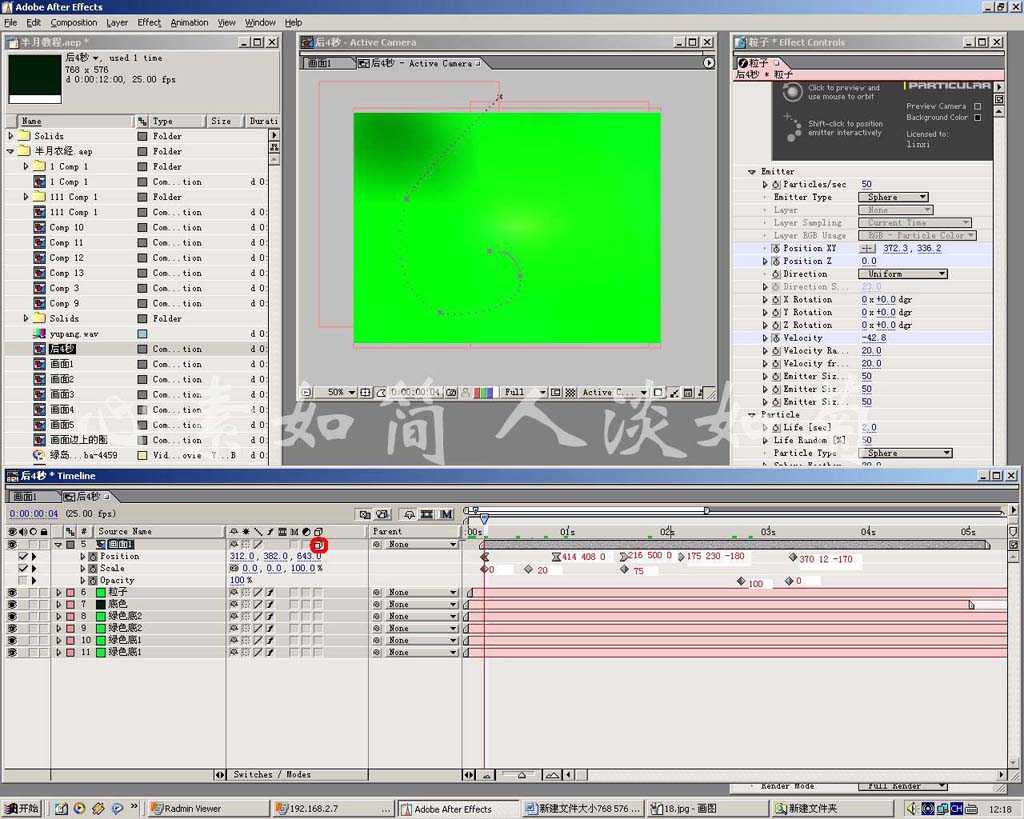Enable the timeline frame blending button
Viewport: 1024px width, 819px height.
point(427,515)
